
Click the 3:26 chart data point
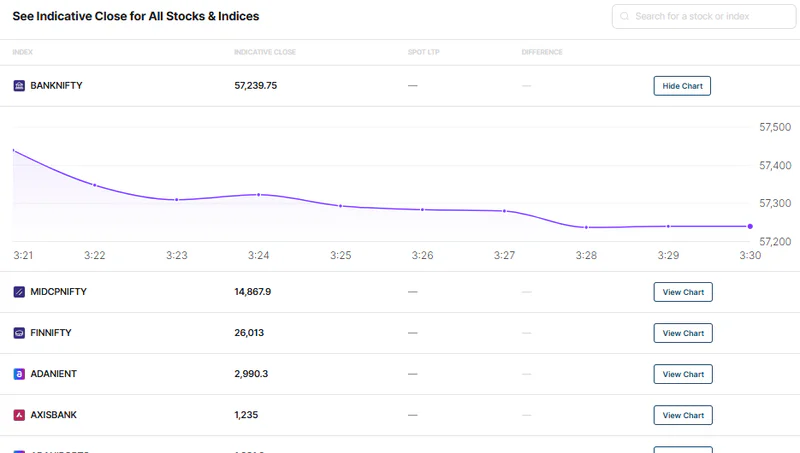click(422, 209)
